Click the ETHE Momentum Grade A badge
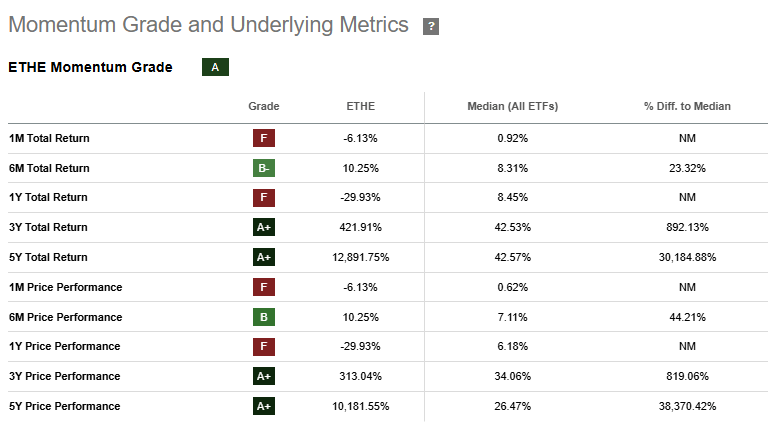The image size is (780, 434). [x=215, y=67]
